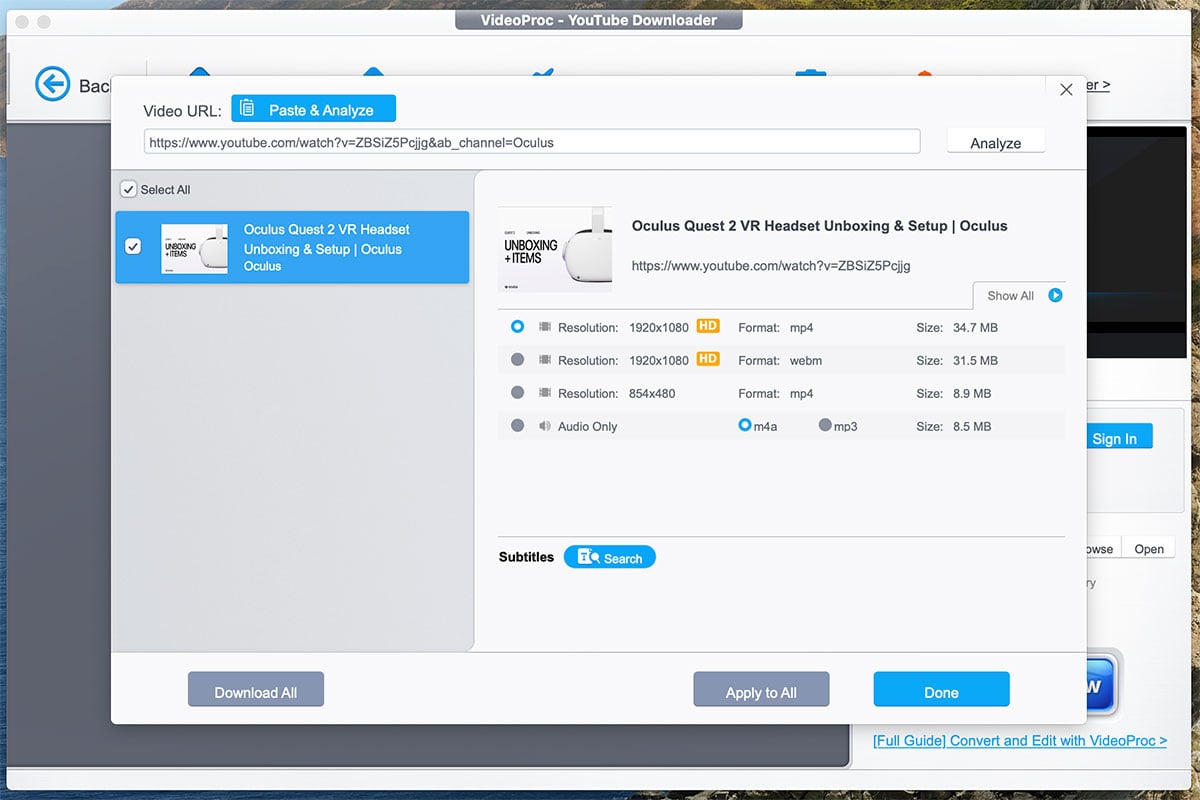Screen dimensions: 1200x800
Task: Search for subtitles
Action: [610, 557]
